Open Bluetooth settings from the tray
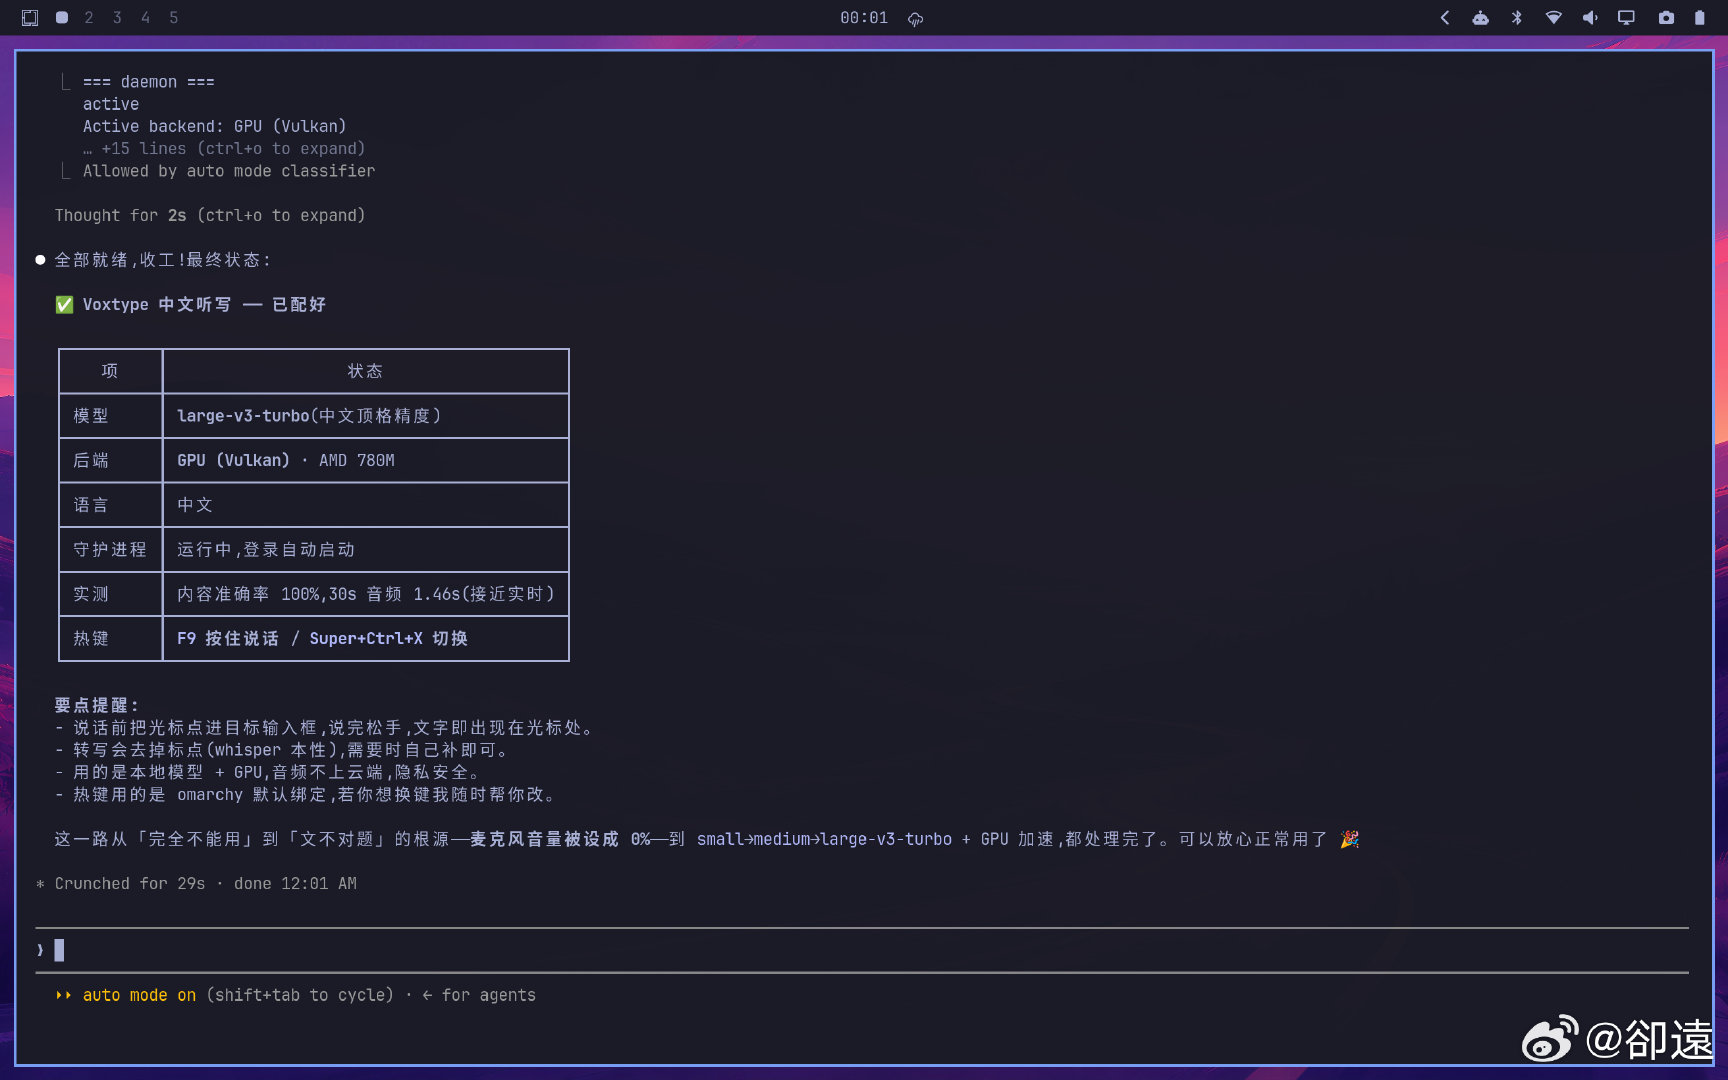The width and height of the screenshot is (1728, 1080). [1517, 18]
